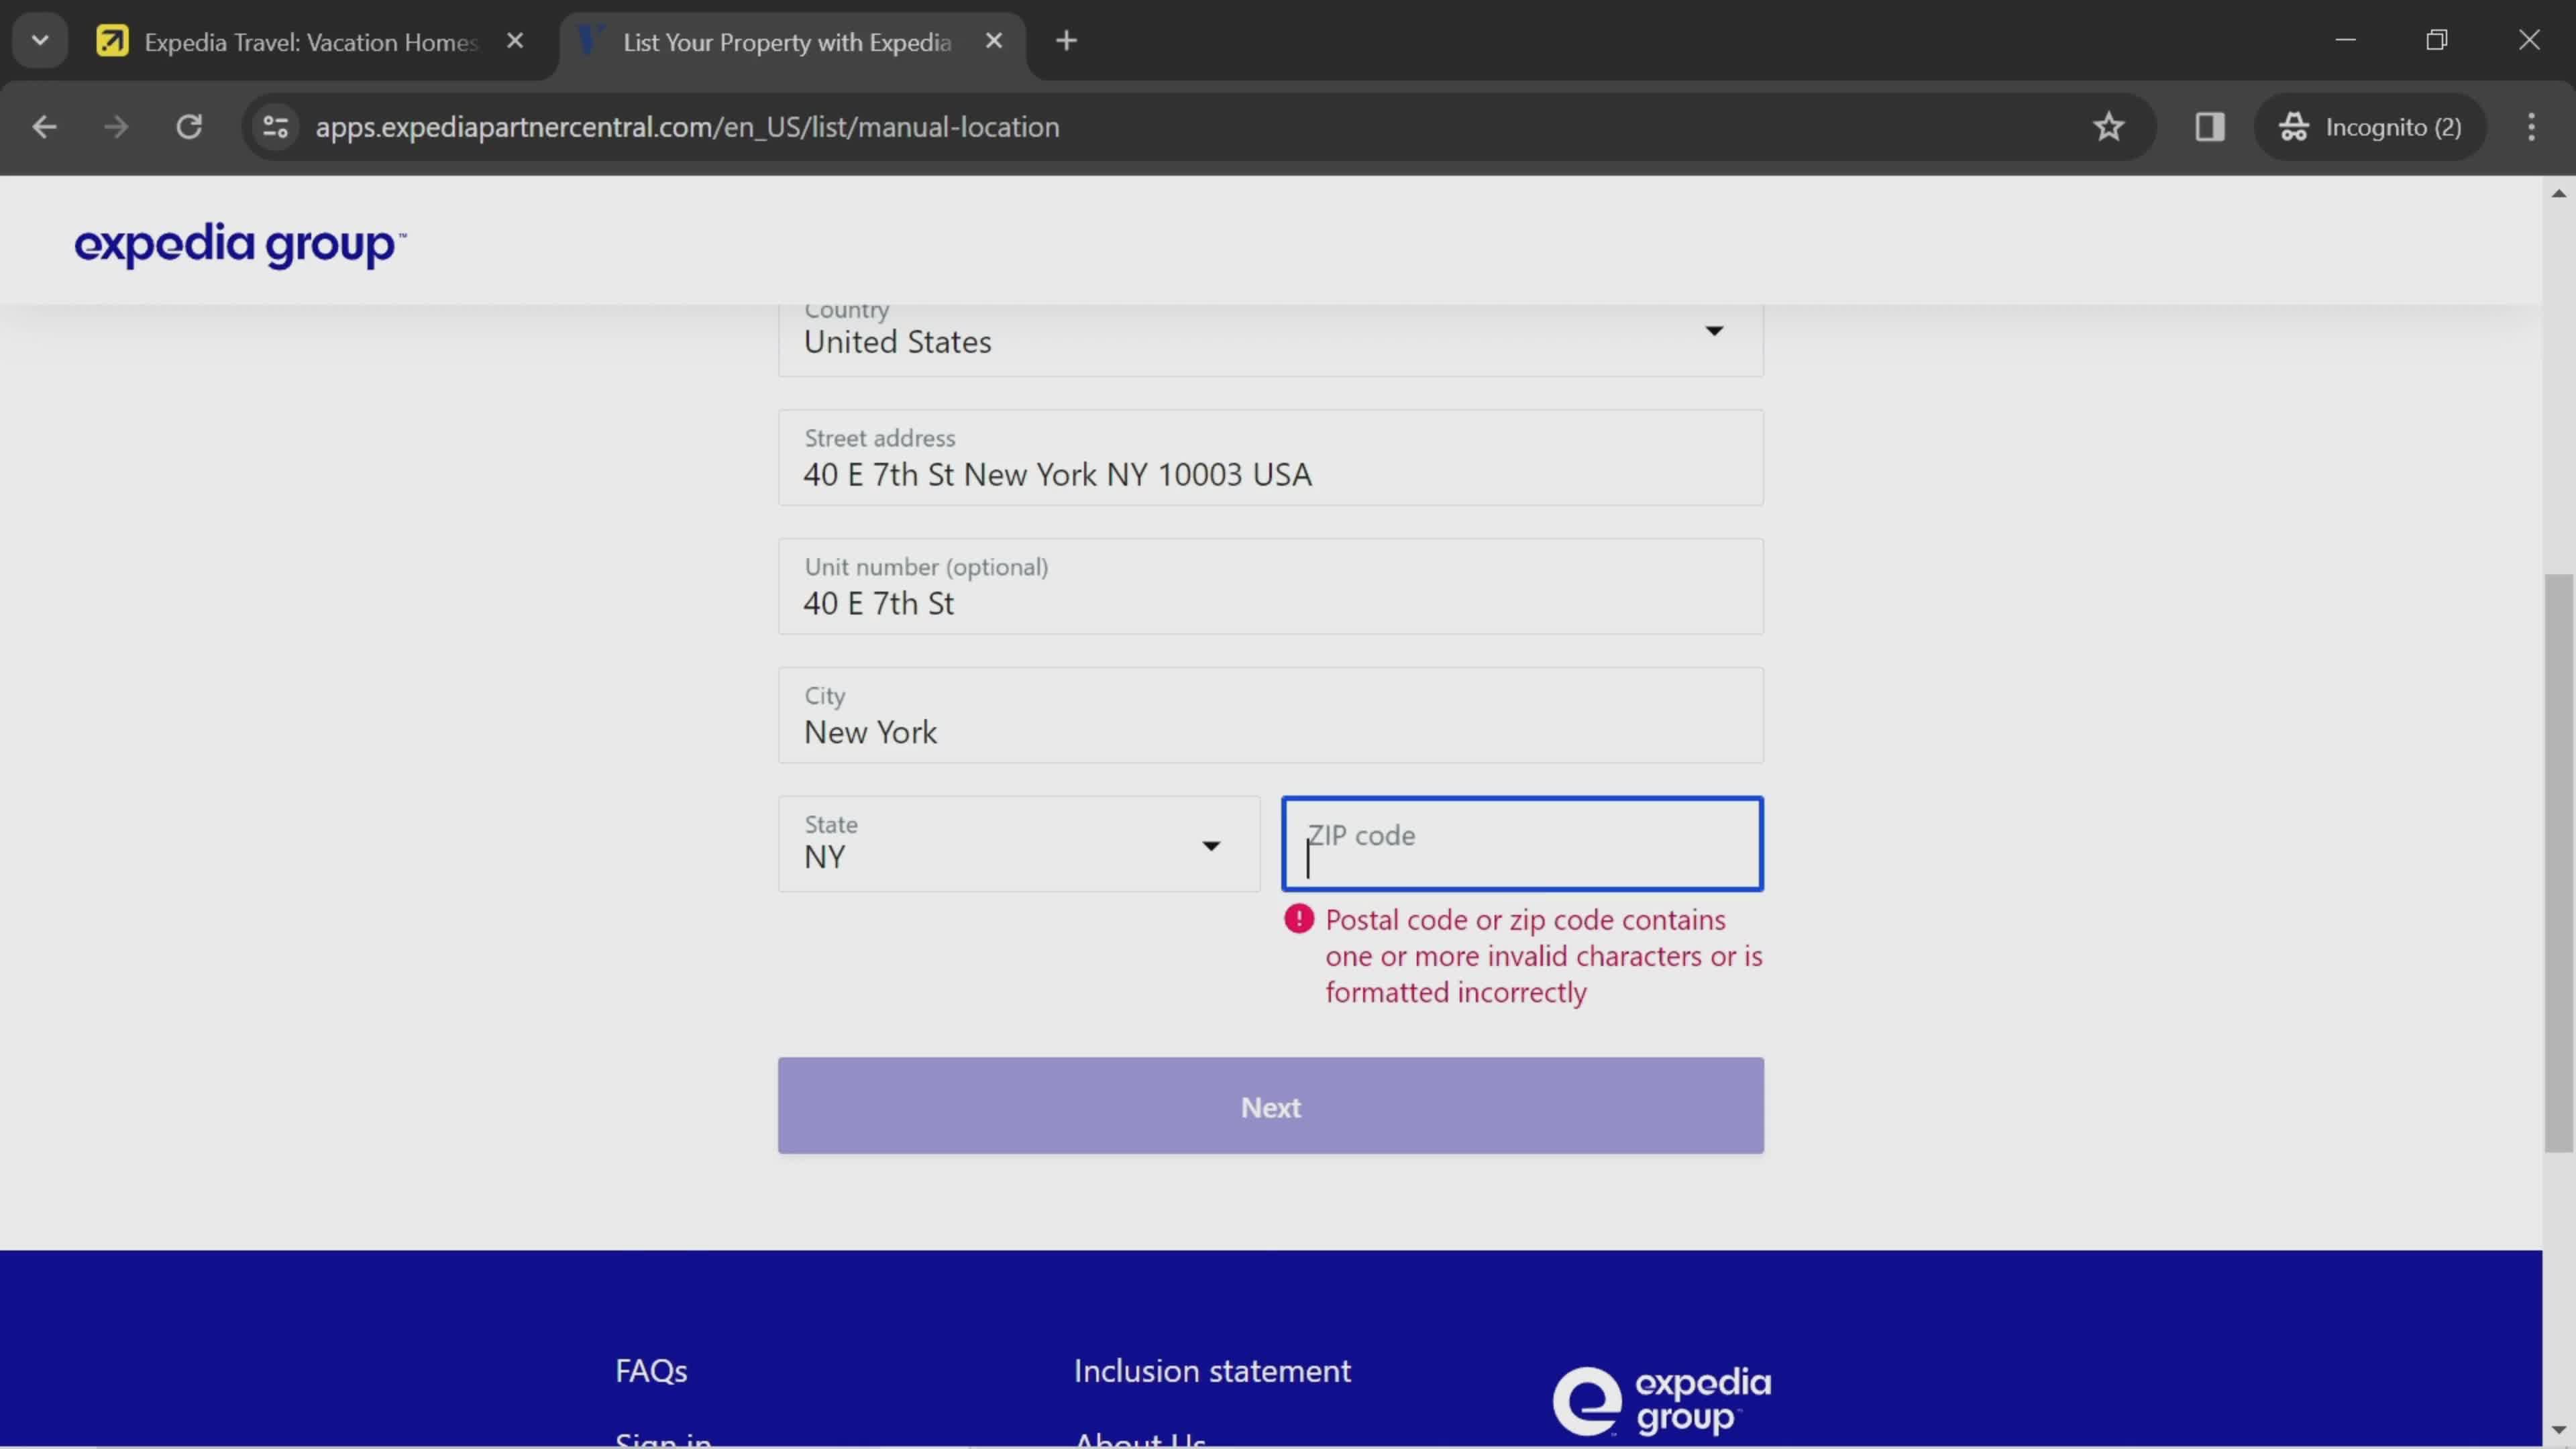Image resolution: width=2576 pixels, height=1449 pixels.
Task: Open the tab search dropdown arrow
Action: [40, 41]
